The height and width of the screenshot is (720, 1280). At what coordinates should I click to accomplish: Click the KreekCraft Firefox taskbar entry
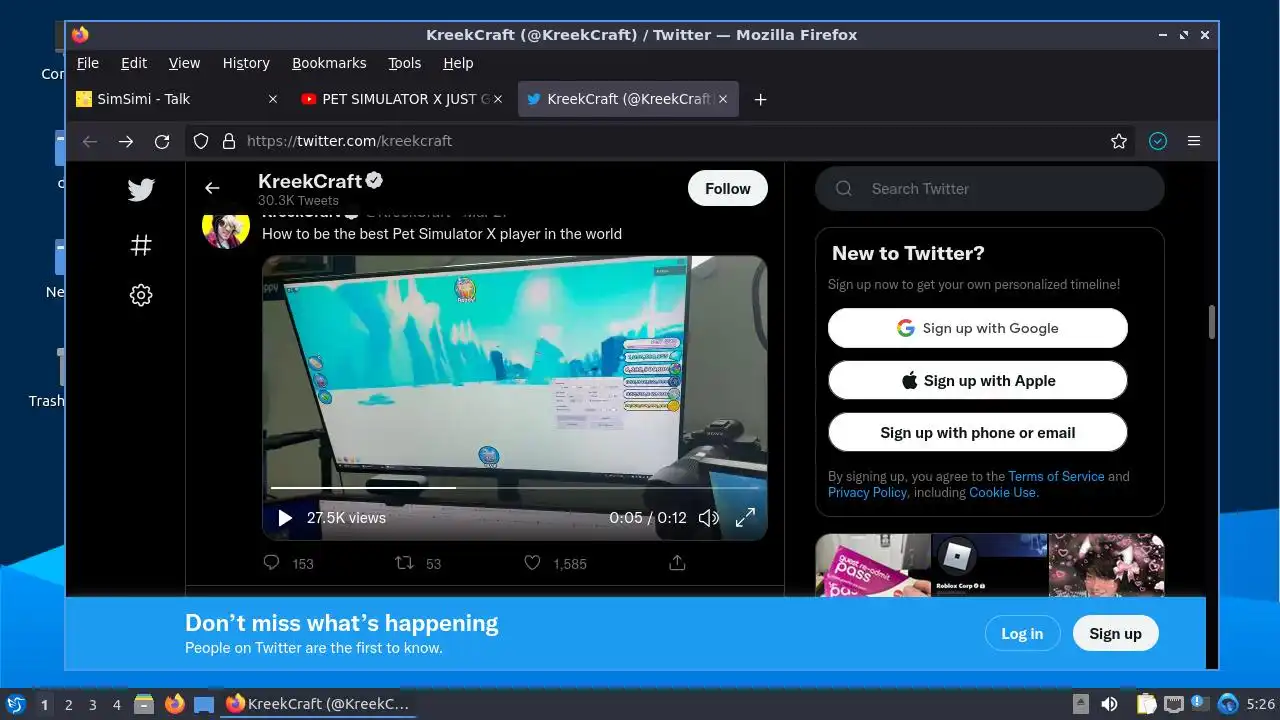point(318,704)
